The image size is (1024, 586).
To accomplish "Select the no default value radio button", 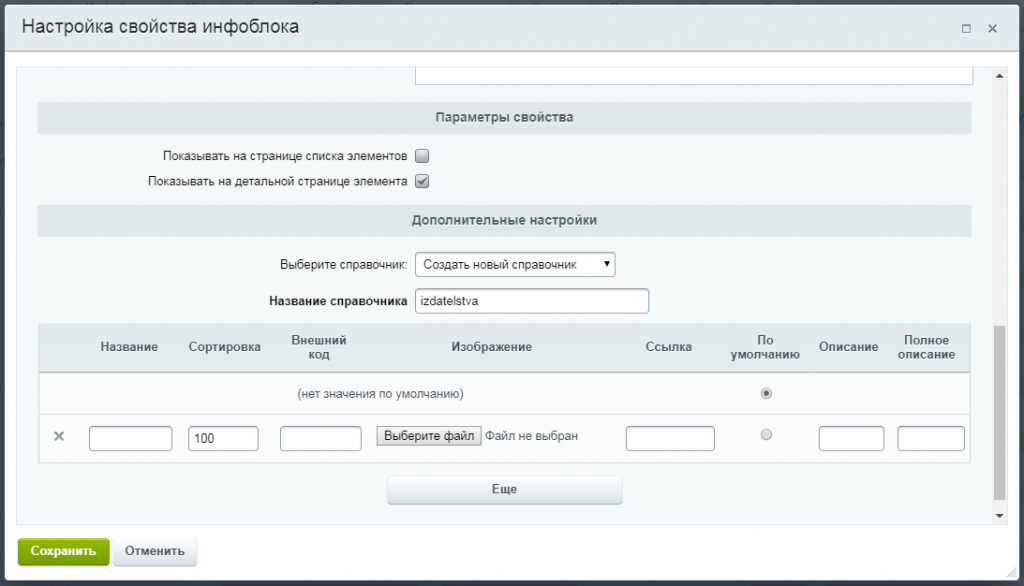I will (766, 393).
